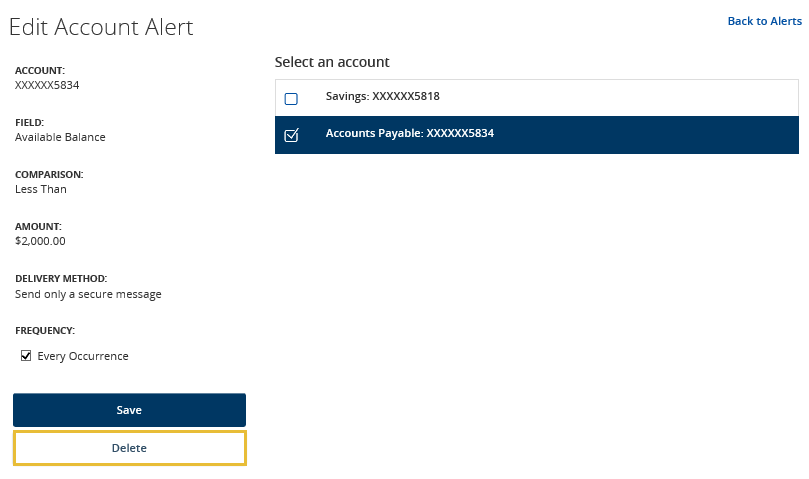Click Send only a secure message value
Viewport: 809px width, 479px height.
[88, 294]
